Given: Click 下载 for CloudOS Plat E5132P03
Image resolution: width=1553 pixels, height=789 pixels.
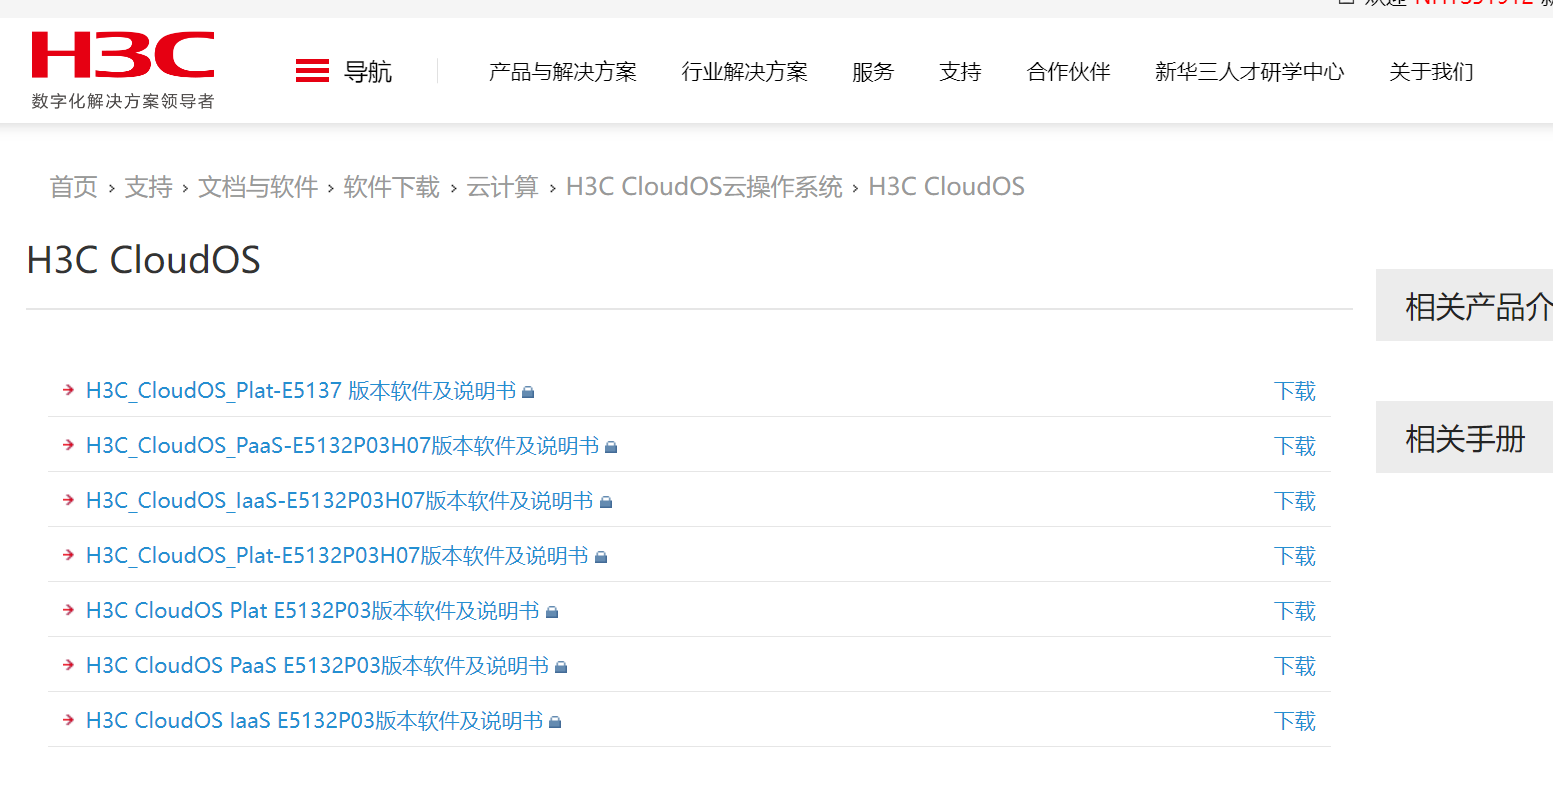Looking at the screenshot, I should [x=1295, y=611].
